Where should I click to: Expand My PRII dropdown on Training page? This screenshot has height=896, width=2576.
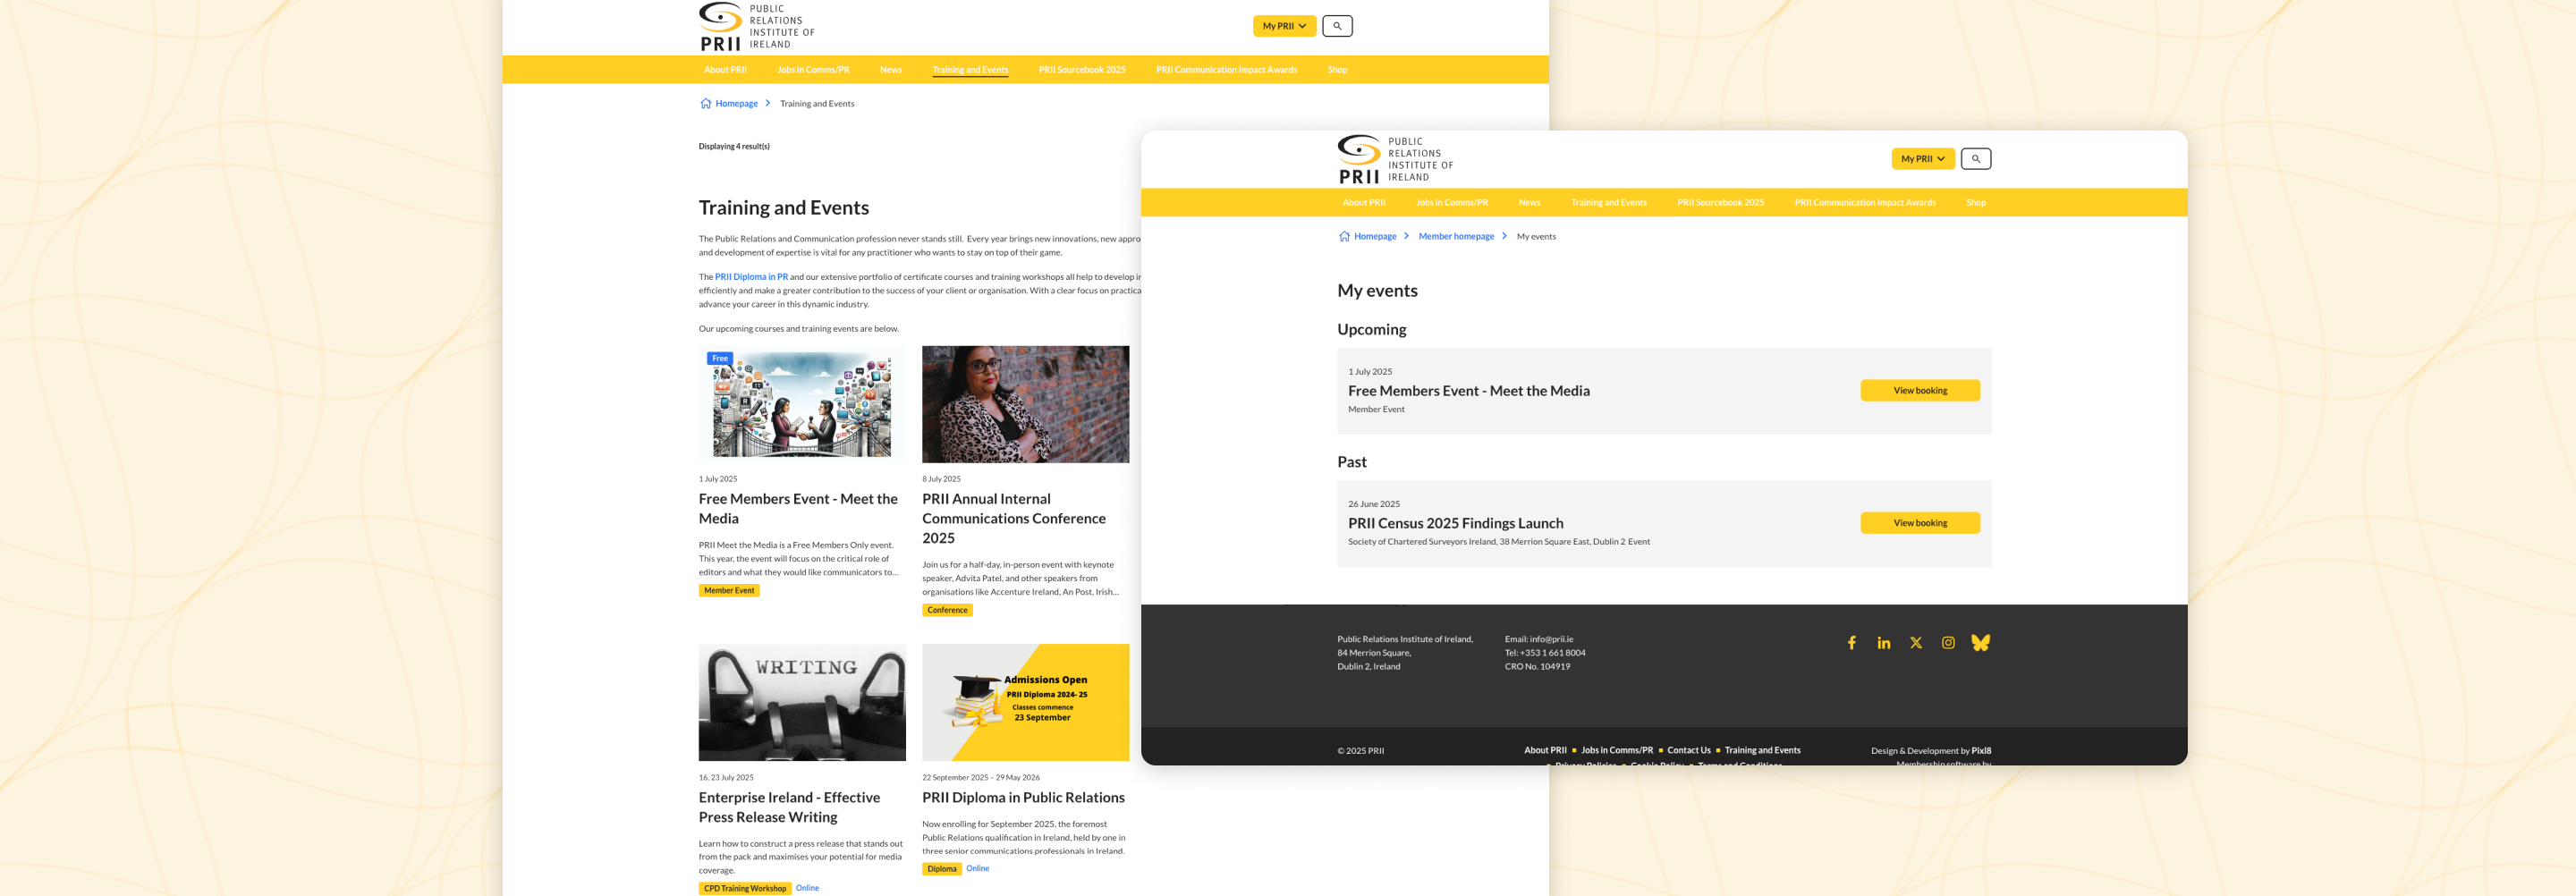pyautogui.click(x=1284, y=26)
